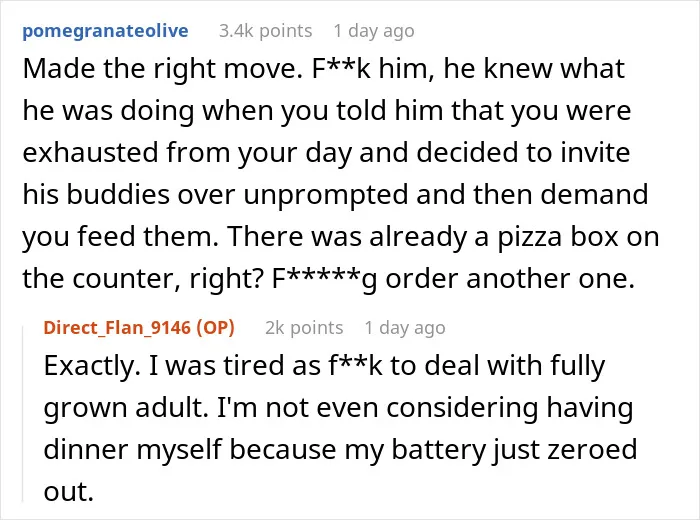Click the line 'he was doing when you told him'
700x520 pixels.
click(x=327, y=111)
